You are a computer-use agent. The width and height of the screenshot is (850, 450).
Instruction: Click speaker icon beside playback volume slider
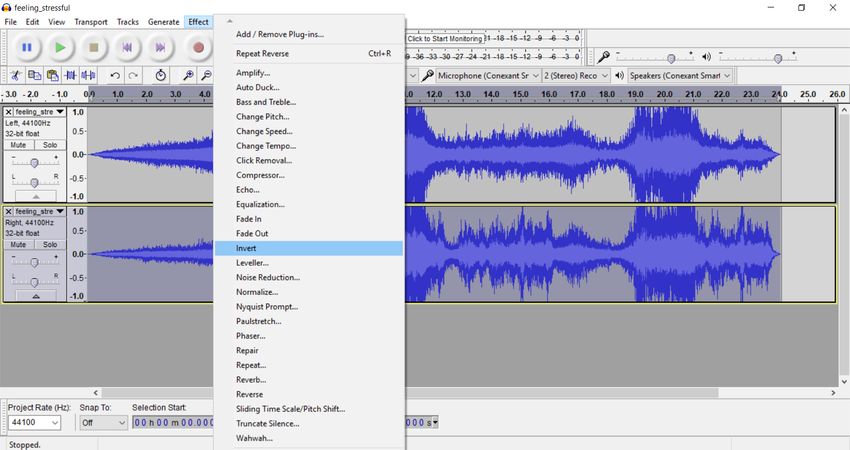[x=706, y=57]
